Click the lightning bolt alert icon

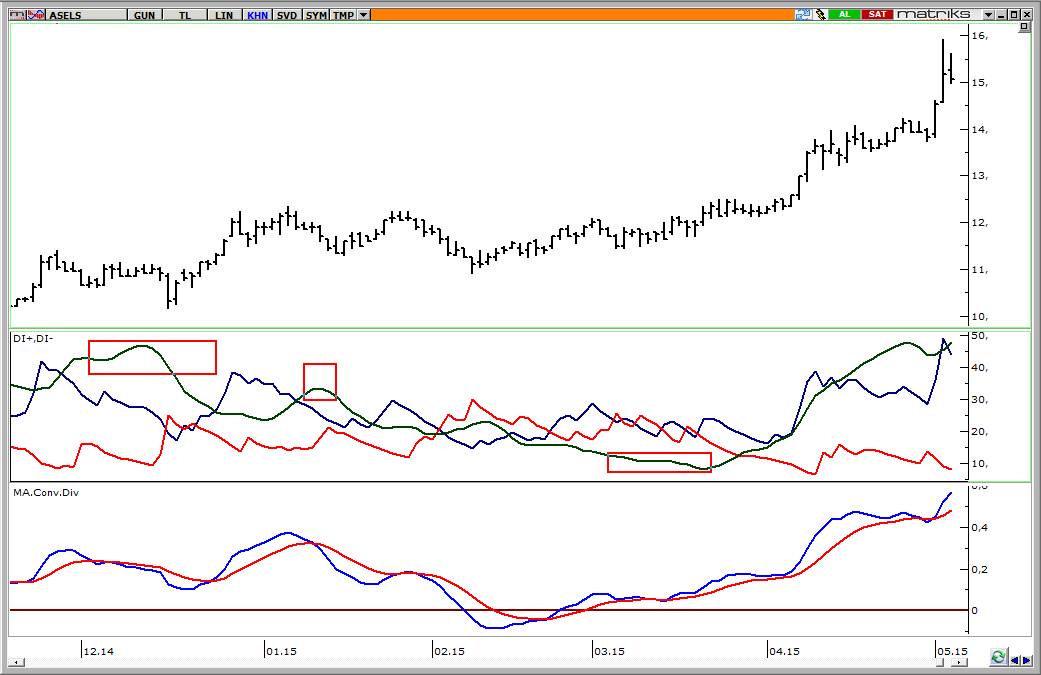(821, 14)
